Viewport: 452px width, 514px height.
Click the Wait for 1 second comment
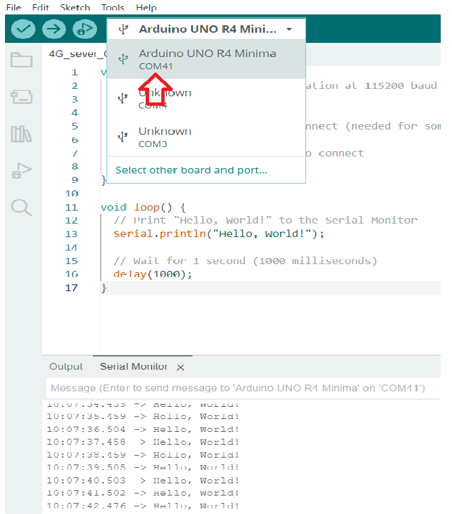point(245,261)
